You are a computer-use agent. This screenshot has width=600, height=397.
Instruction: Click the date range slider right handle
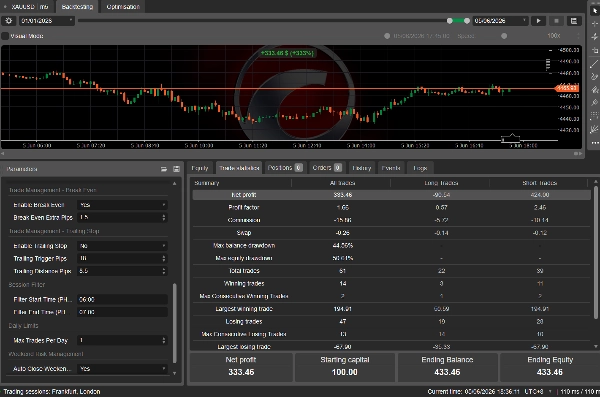click(467, 21)
